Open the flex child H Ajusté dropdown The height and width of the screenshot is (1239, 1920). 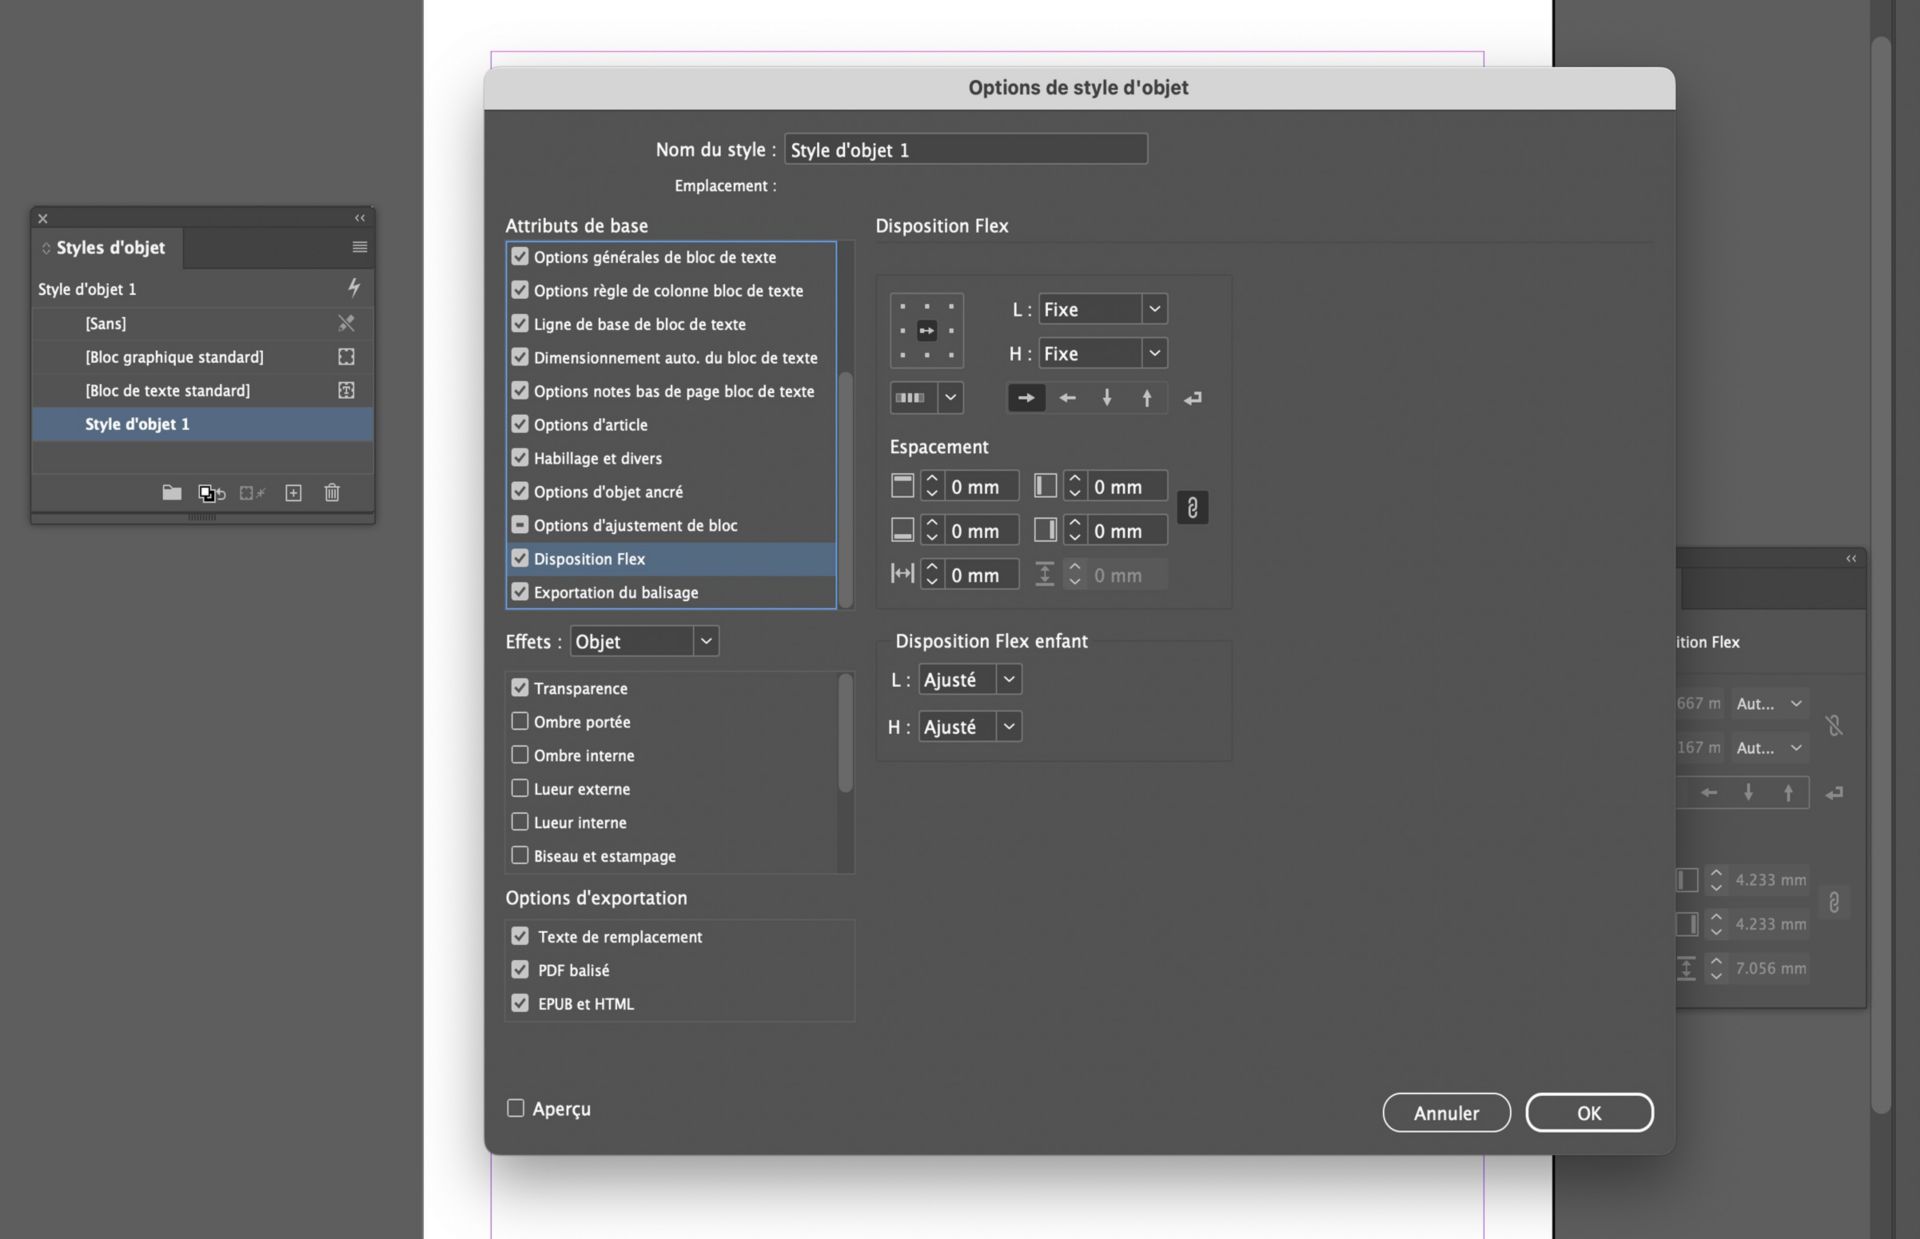pos(969,727)
